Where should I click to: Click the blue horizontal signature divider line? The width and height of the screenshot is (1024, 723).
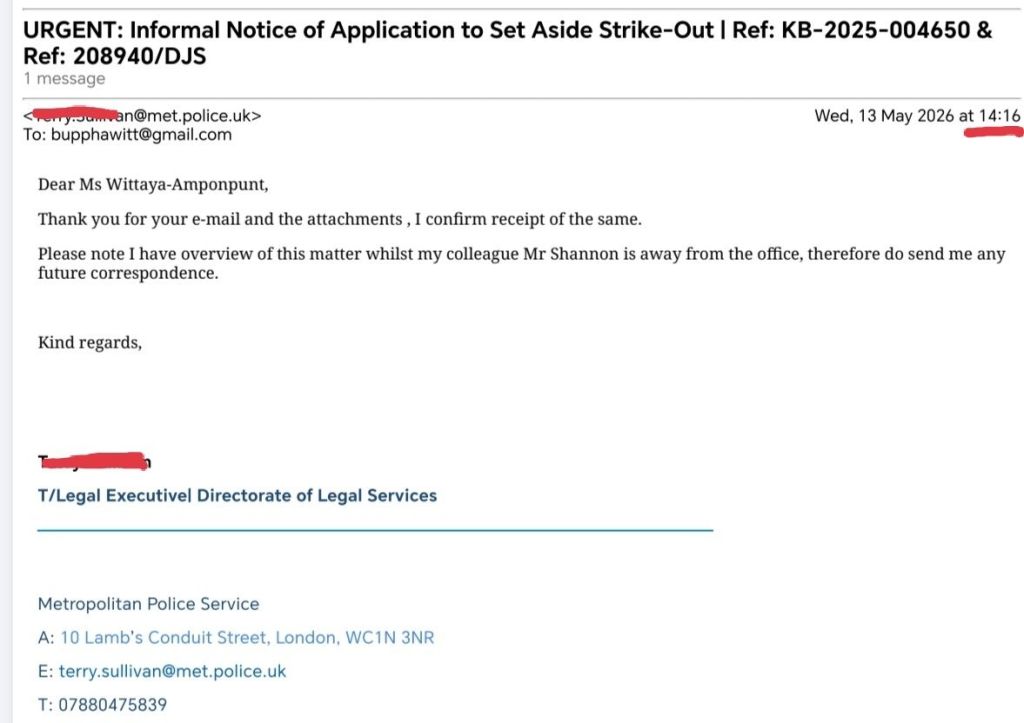pyautogui.click(x=375, y=530)
